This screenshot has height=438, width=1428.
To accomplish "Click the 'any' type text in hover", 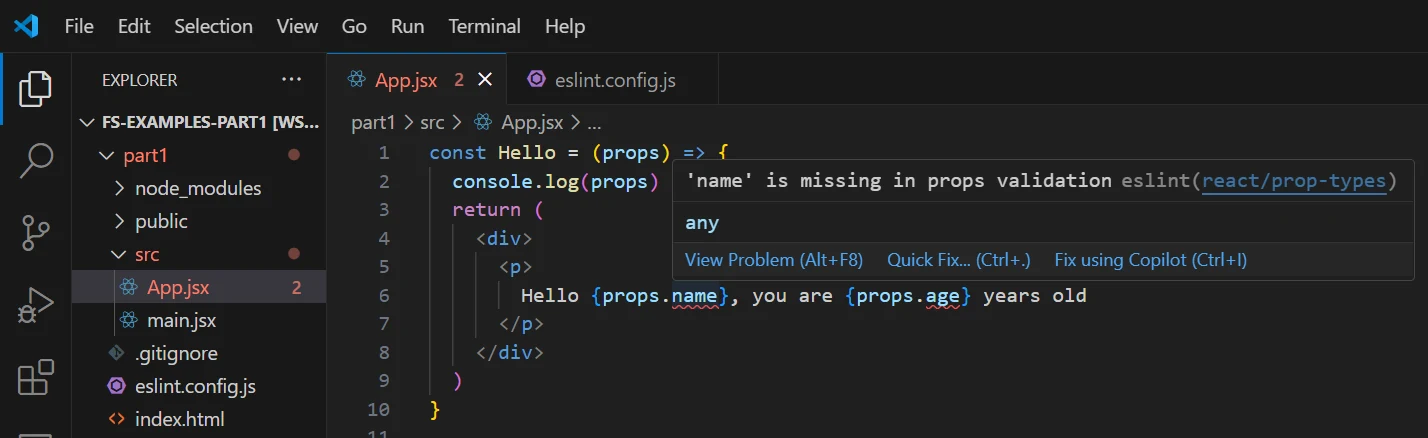I will (702, 223).
